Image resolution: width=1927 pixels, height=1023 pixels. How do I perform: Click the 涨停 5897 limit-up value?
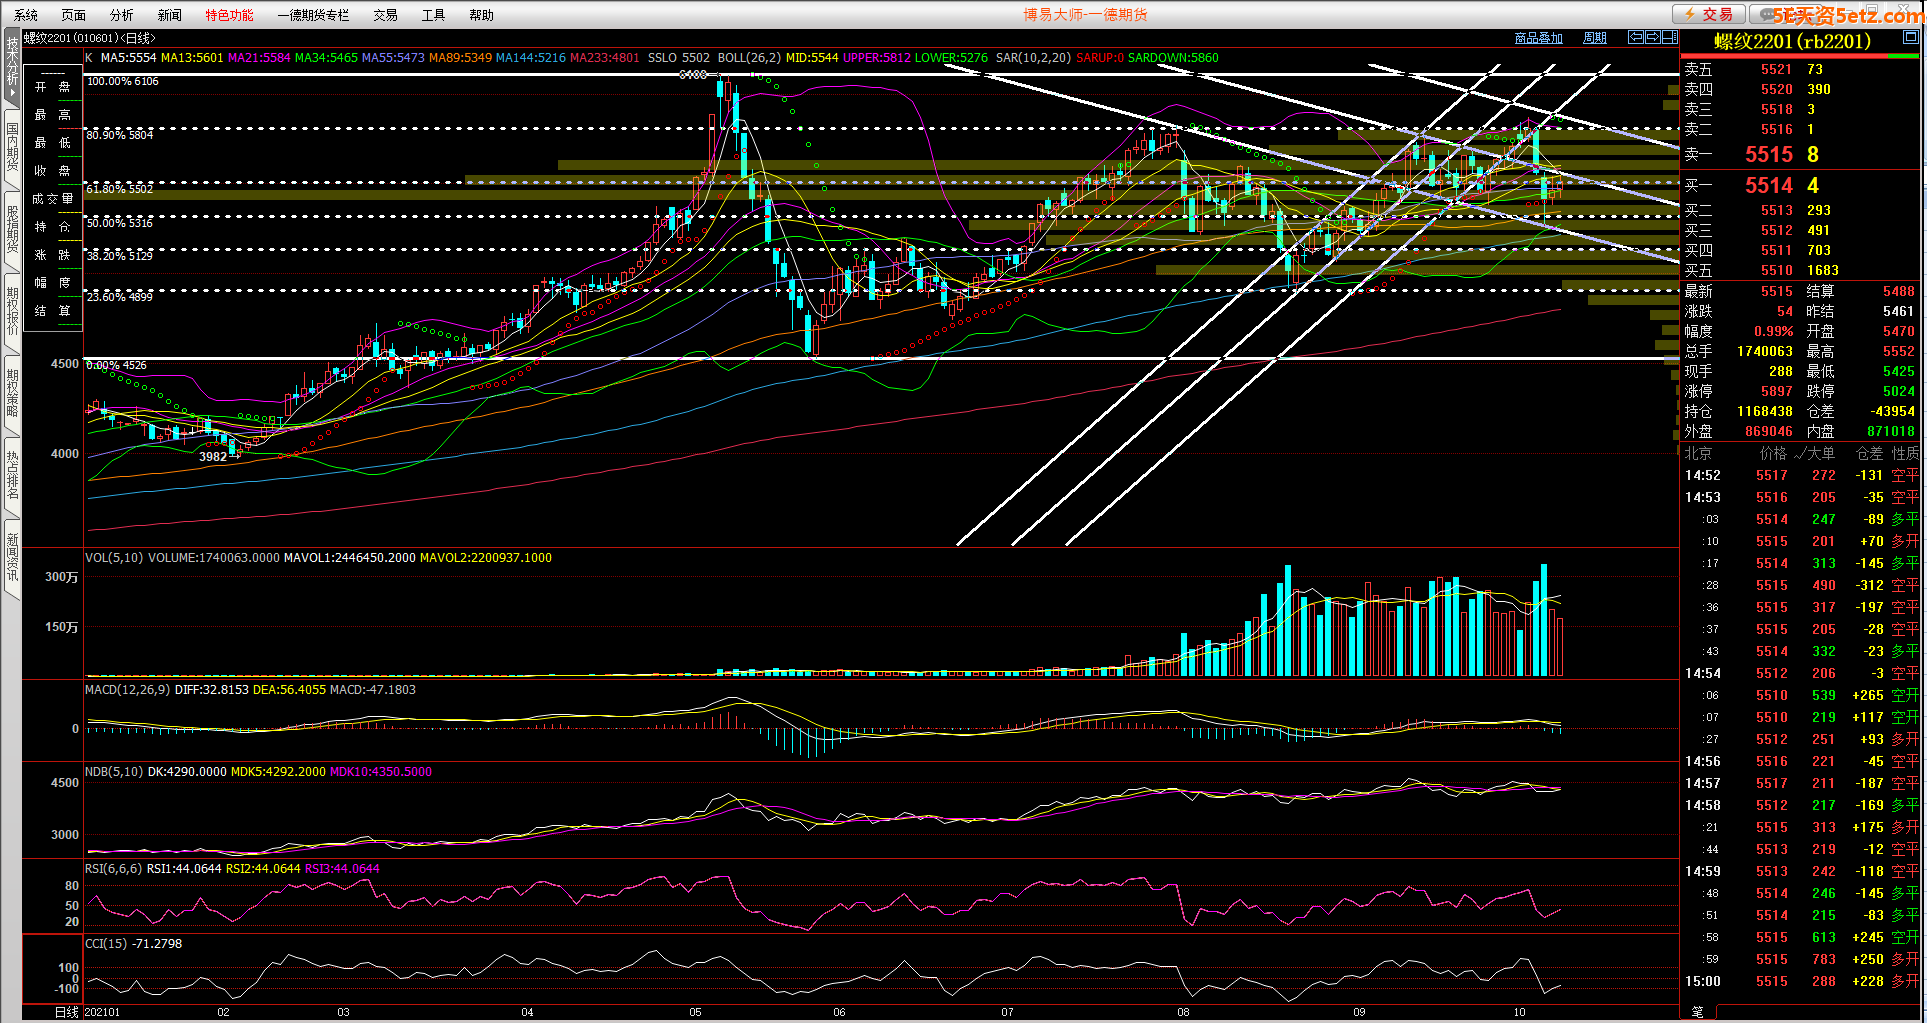(1776, 391)
